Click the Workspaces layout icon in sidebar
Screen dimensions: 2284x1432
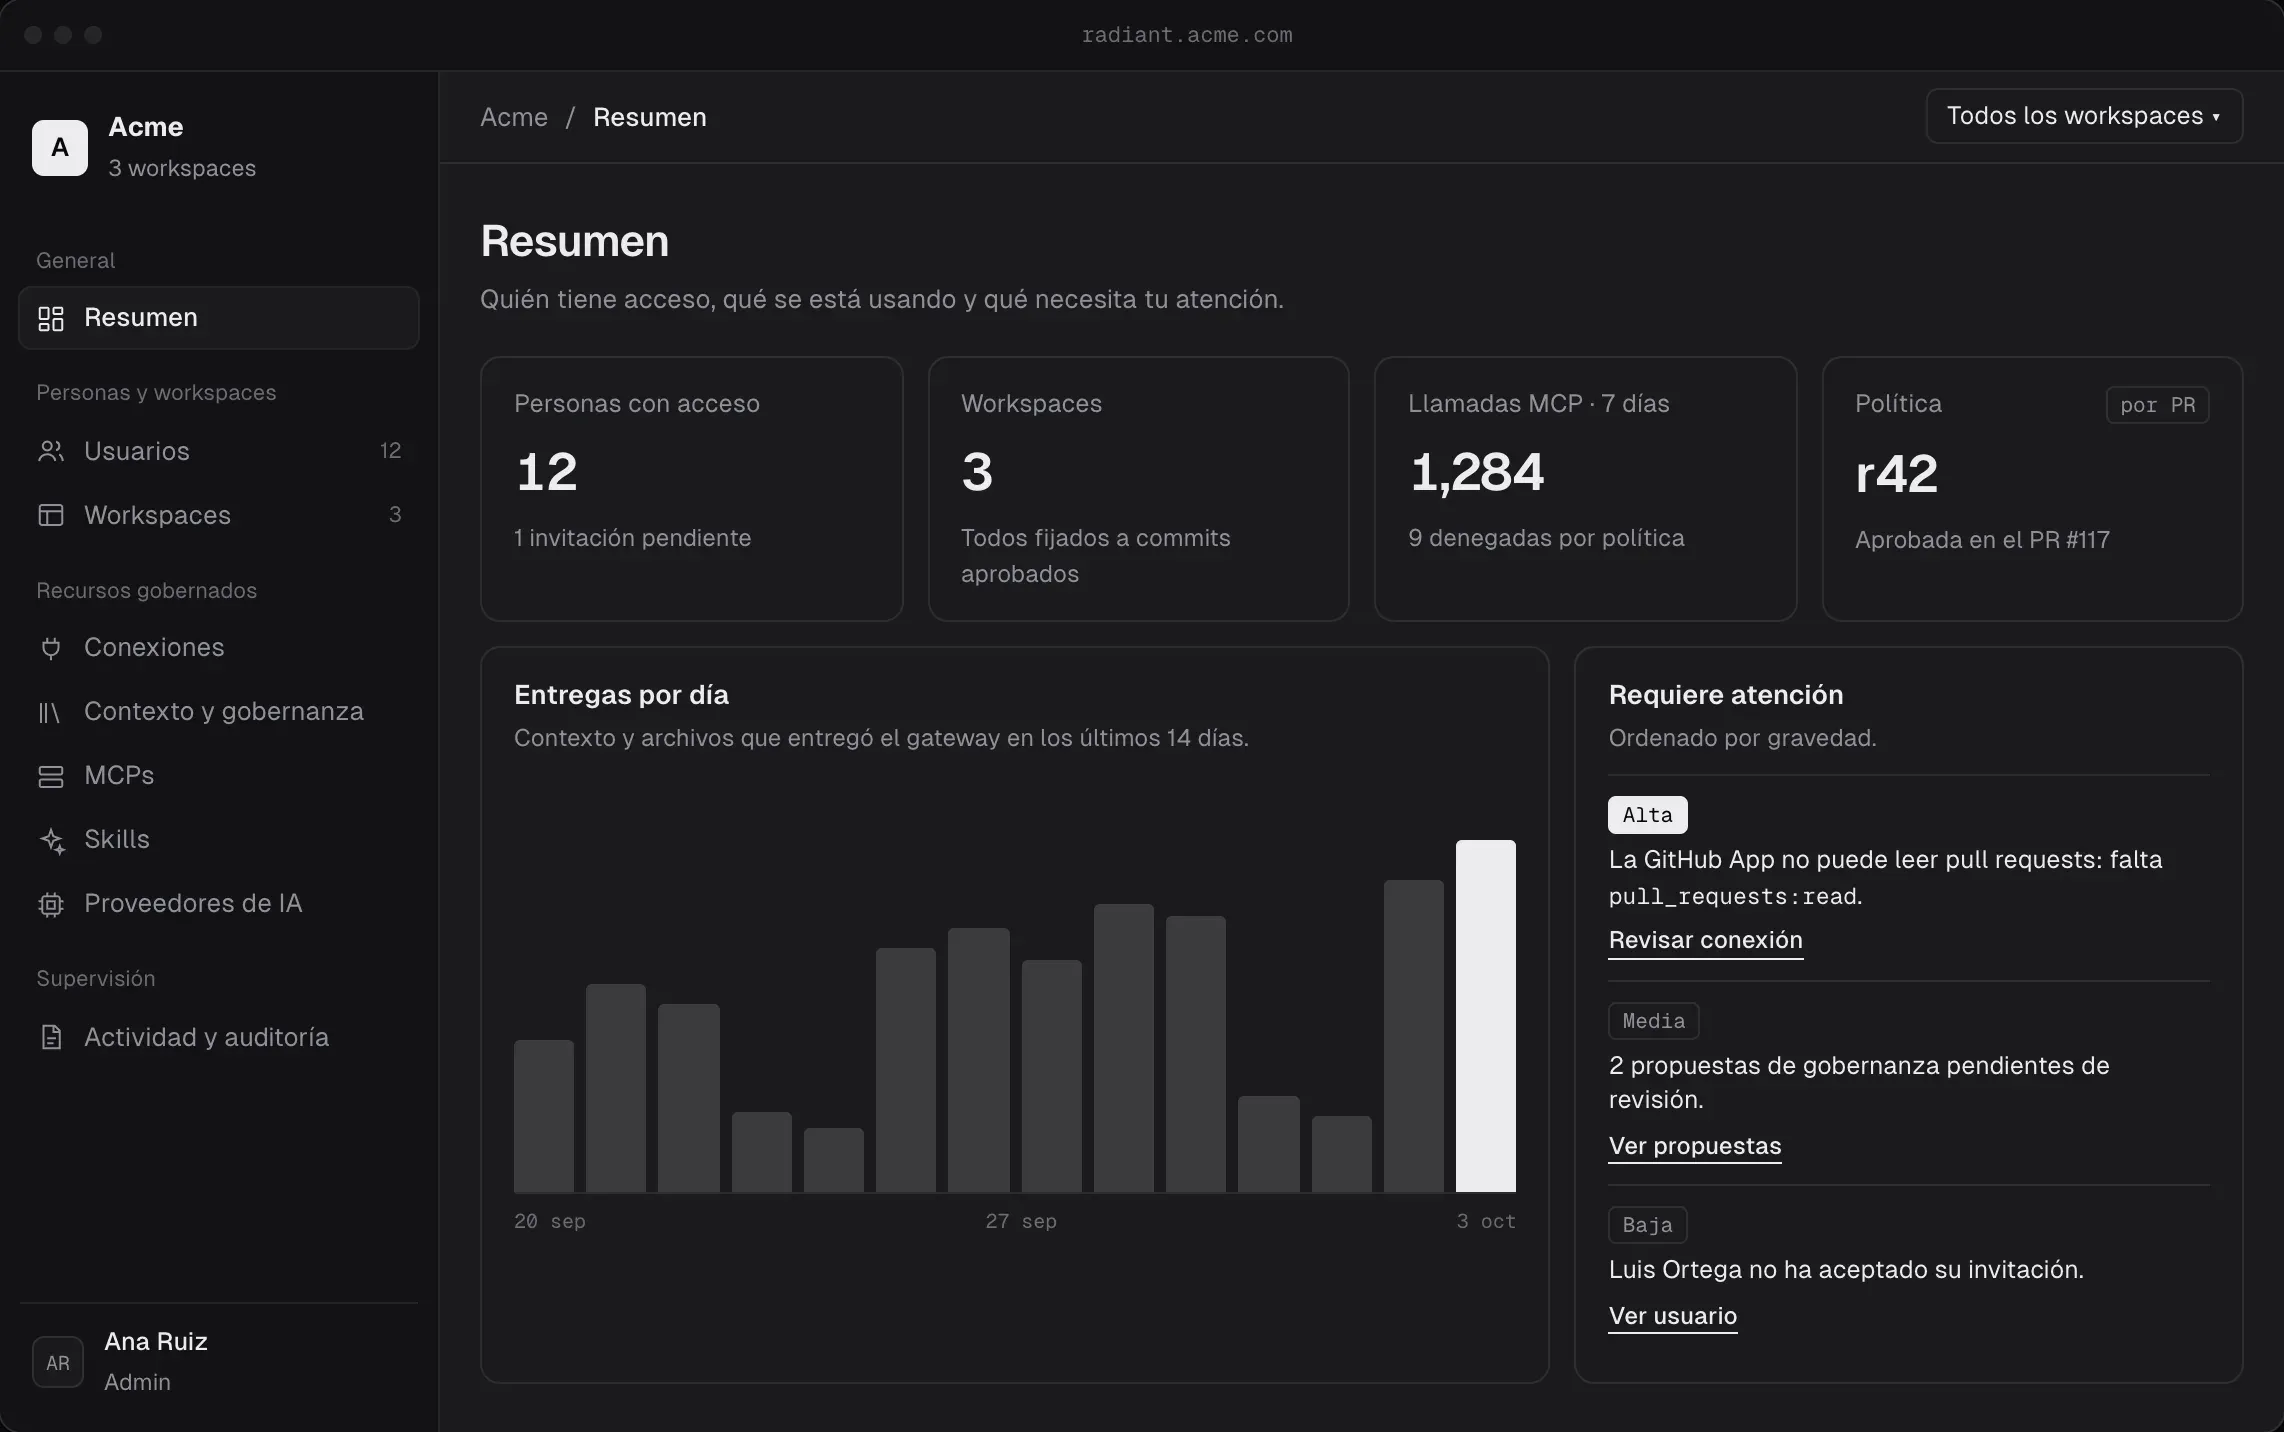pyautogui.click(x=51, y=515)
